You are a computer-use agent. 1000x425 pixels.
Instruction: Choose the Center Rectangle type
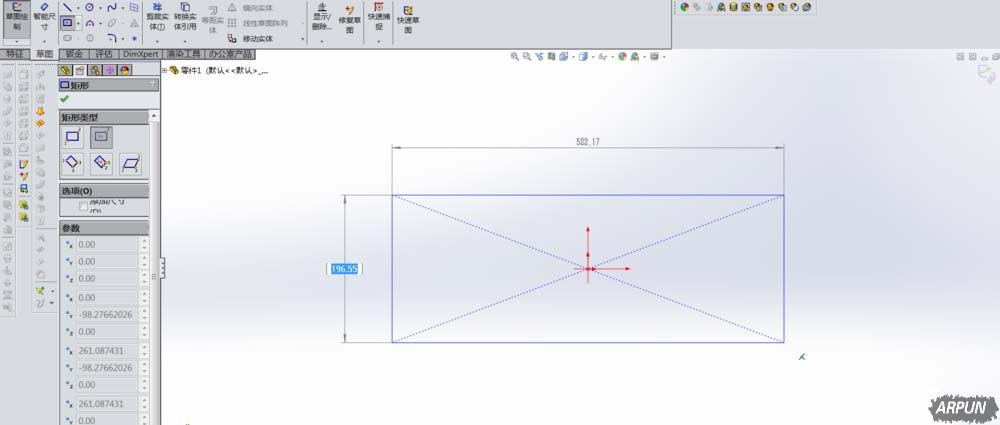(101, 137)
